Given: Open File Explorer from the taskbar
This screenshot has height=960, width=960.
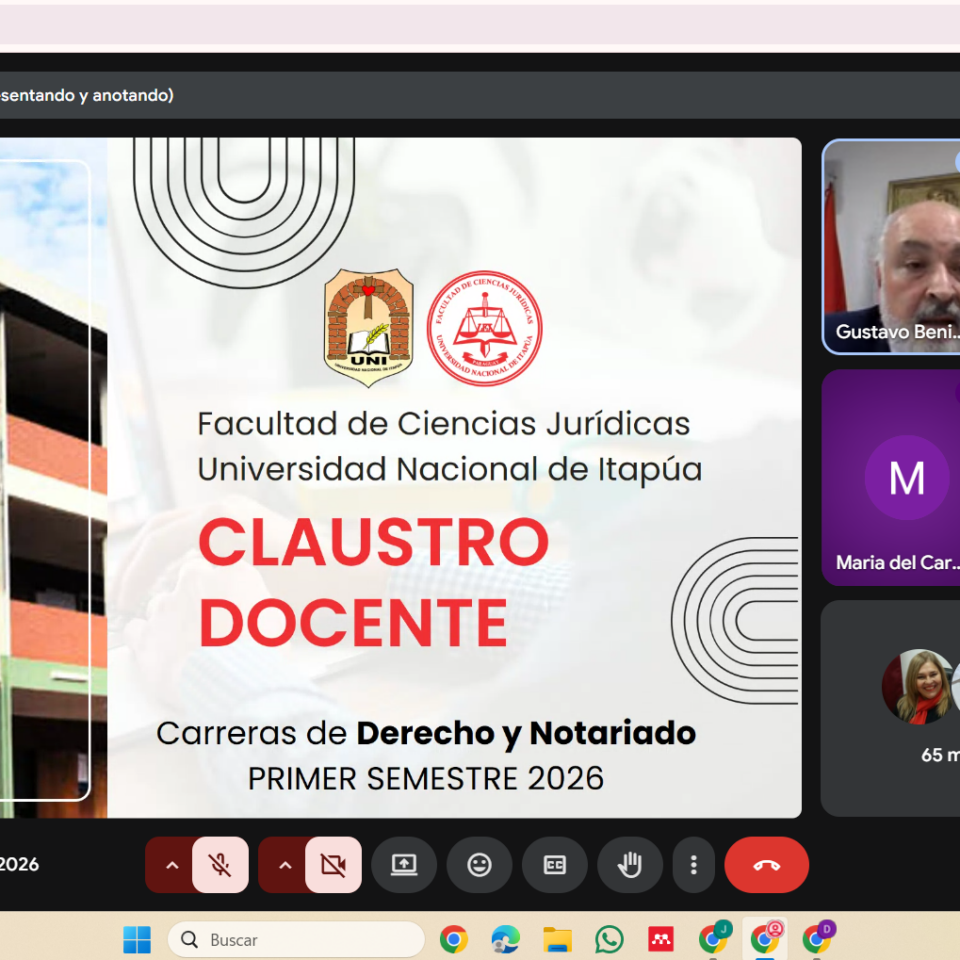Looking at the screenshot, I should point(557,939).
